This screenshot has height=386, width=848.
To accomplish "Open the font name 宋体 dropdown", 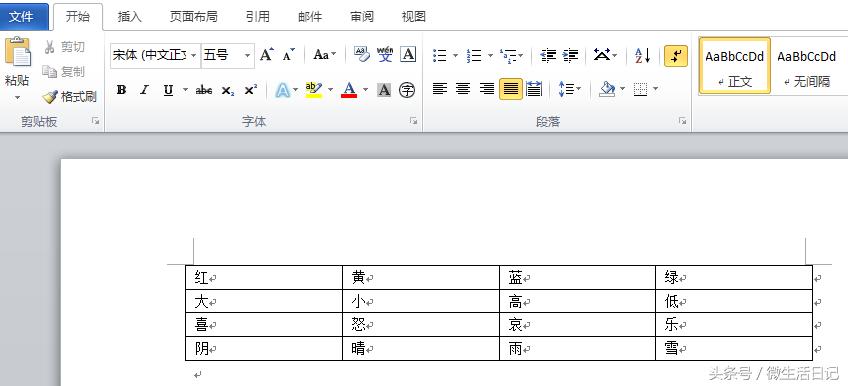I will click(x=194, y=55).
